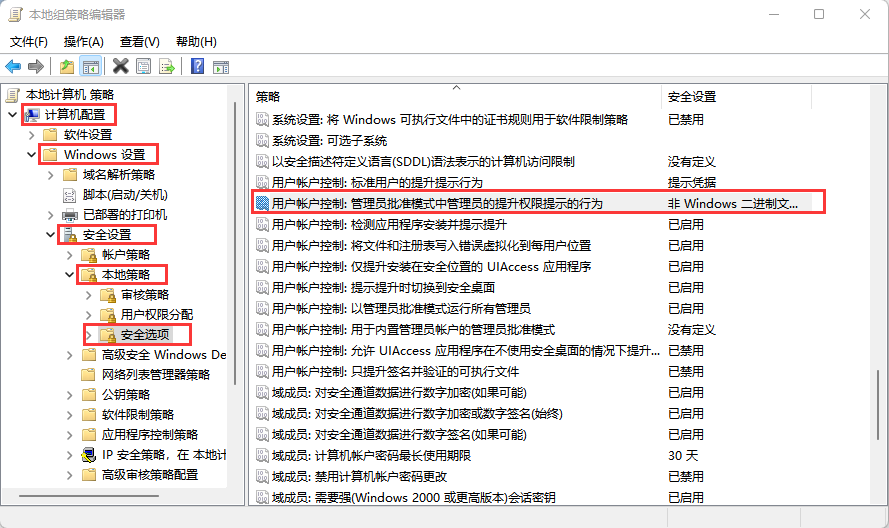889x528 pixels.
Task: Expand the 高级审核策略配置 node
Action: point(70,475)
